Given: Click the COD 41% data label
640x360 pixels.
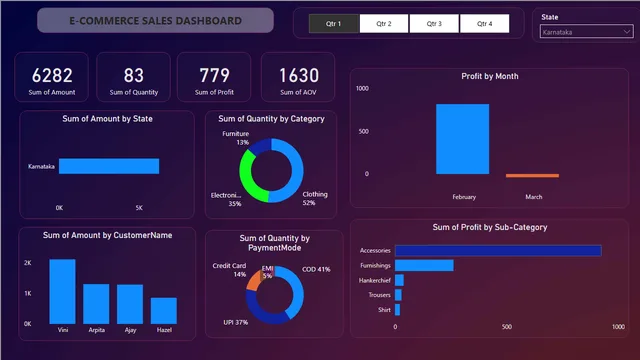Looking at the screenshot, I should [316, 269].
